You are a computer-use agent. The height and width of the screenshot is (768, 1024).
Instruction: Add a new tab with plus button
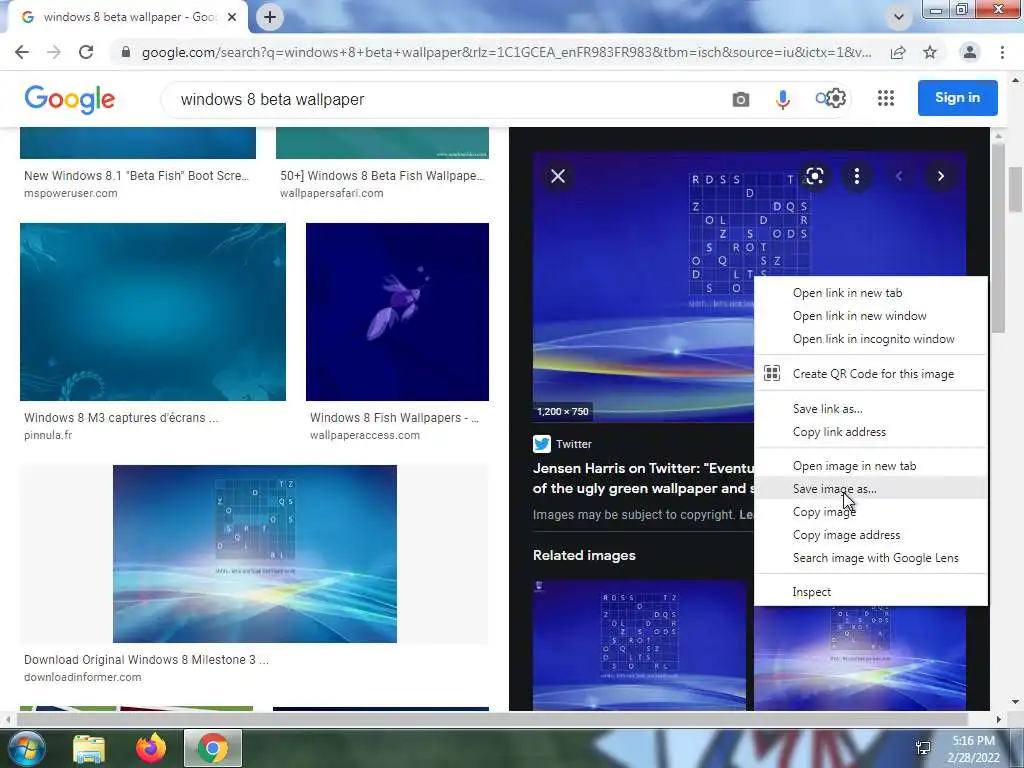click(270, 17)
